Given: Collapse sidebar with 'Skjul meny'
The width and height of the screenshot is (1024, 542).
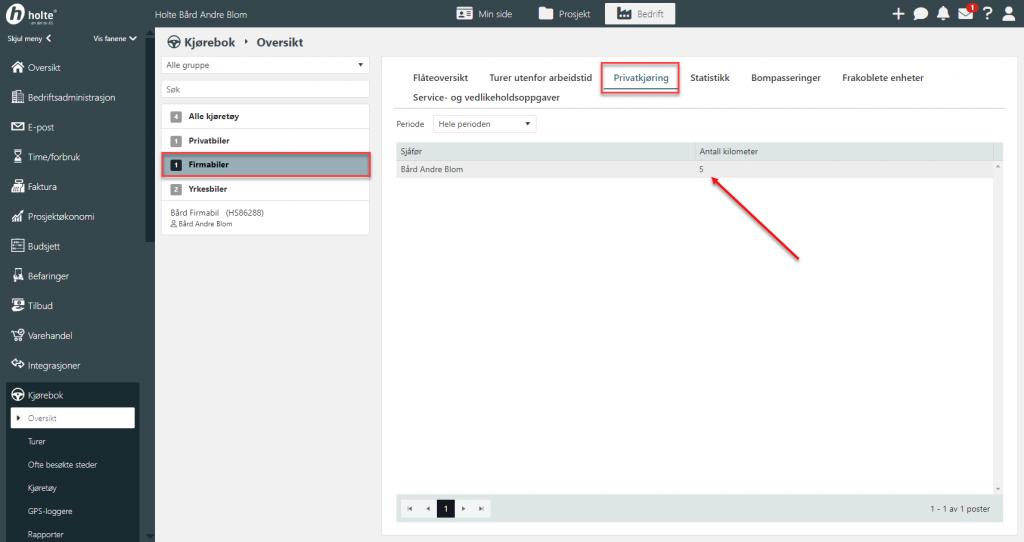Looking at the screenshot, I should click(30, 39).
